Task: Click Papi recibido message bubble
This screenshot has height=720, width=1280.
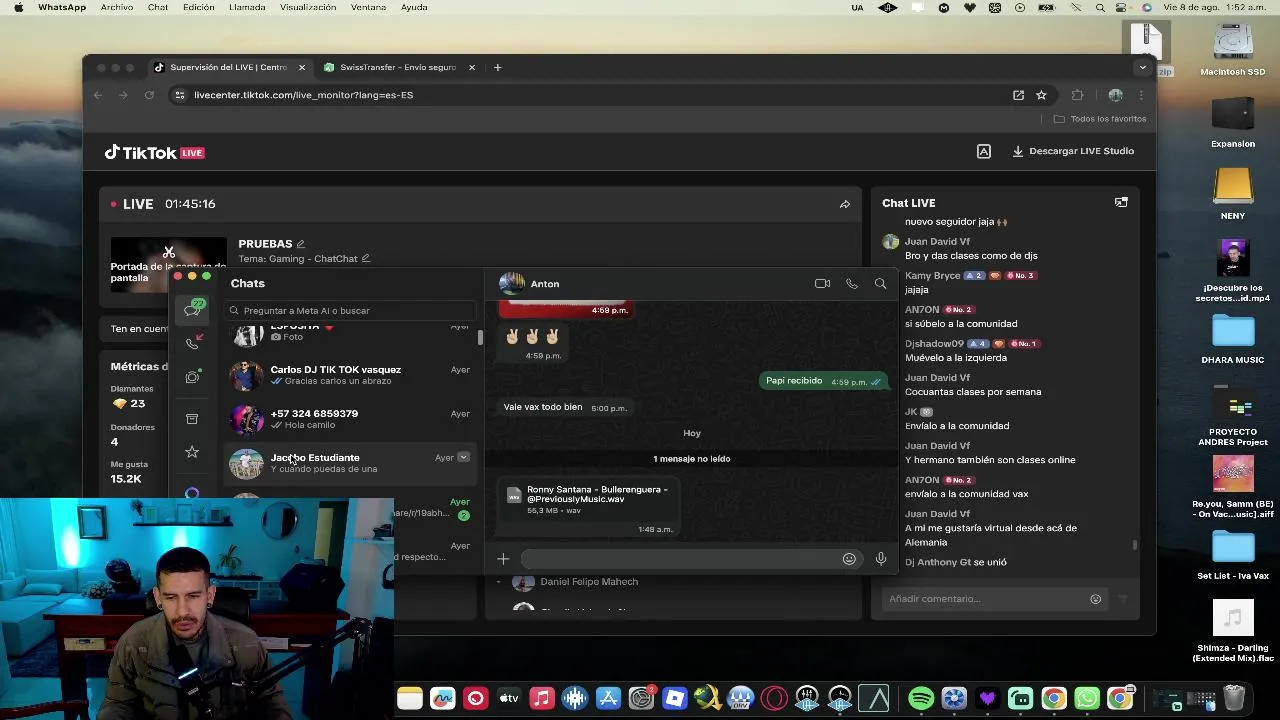Action: coord(823,381)
